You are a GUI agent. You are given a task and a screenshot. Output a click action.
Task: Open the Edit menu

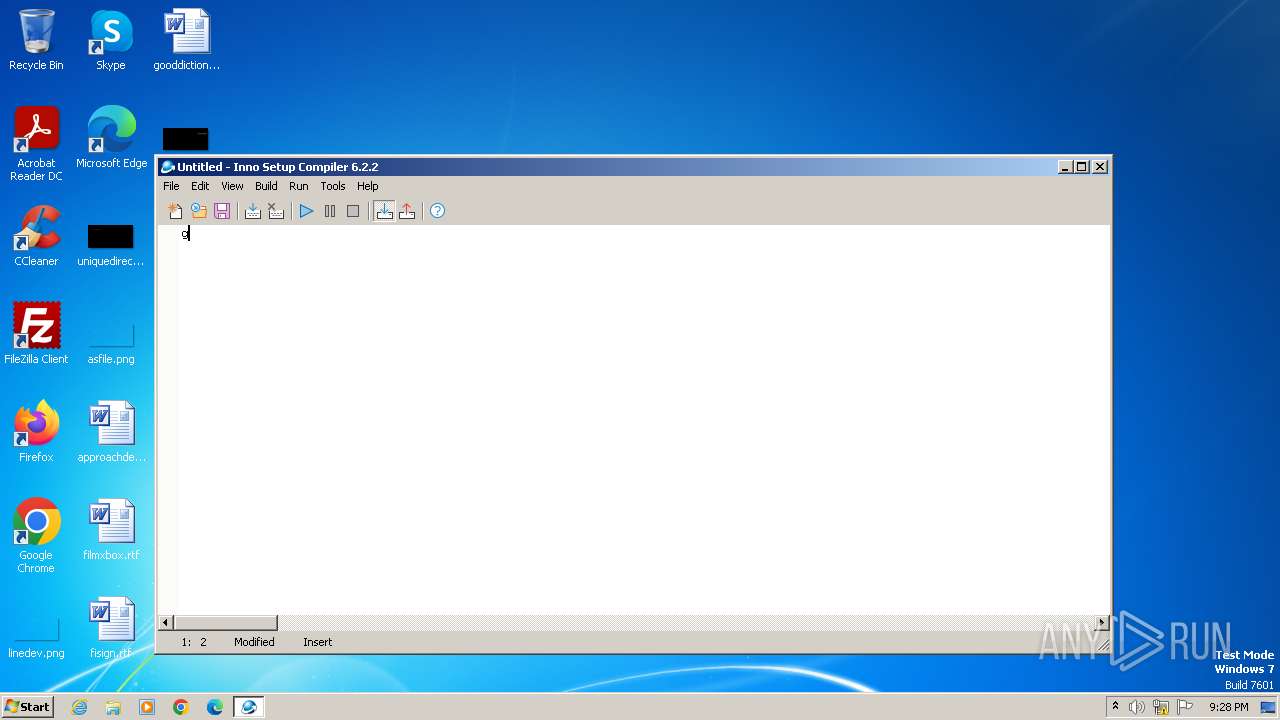click(200, 186)
